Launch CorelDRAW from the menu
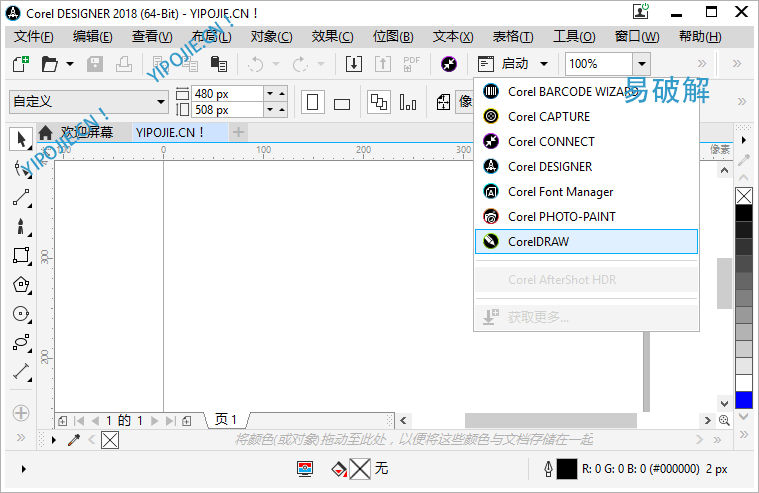 tap(586, 241)
